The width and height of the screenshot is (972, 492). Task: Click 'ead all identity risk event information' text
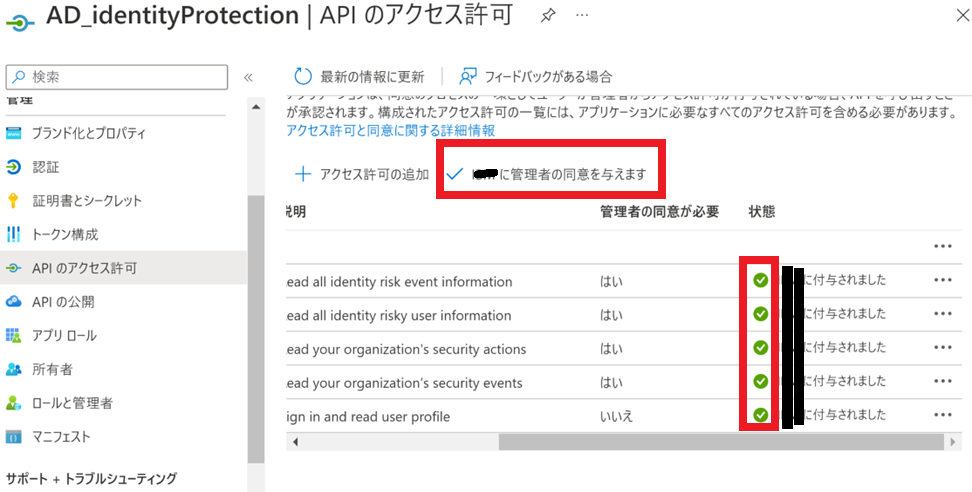pos(399,282)
